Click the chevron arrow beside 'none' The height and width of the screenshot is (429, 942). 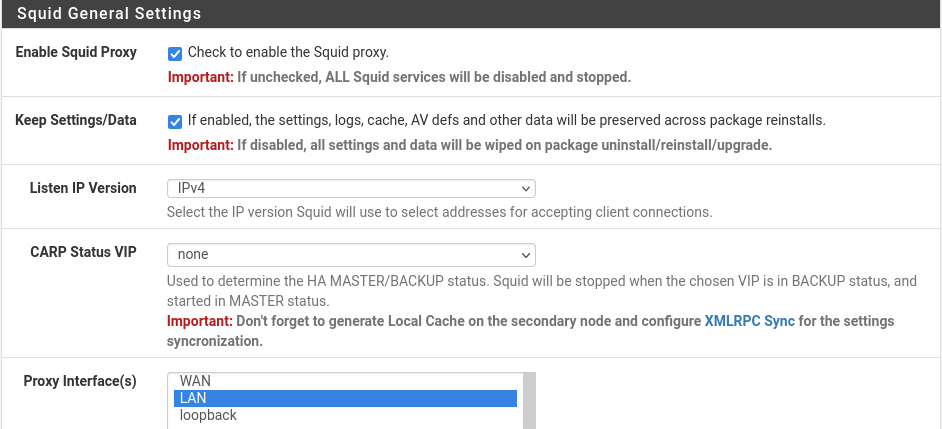(526, 255)
